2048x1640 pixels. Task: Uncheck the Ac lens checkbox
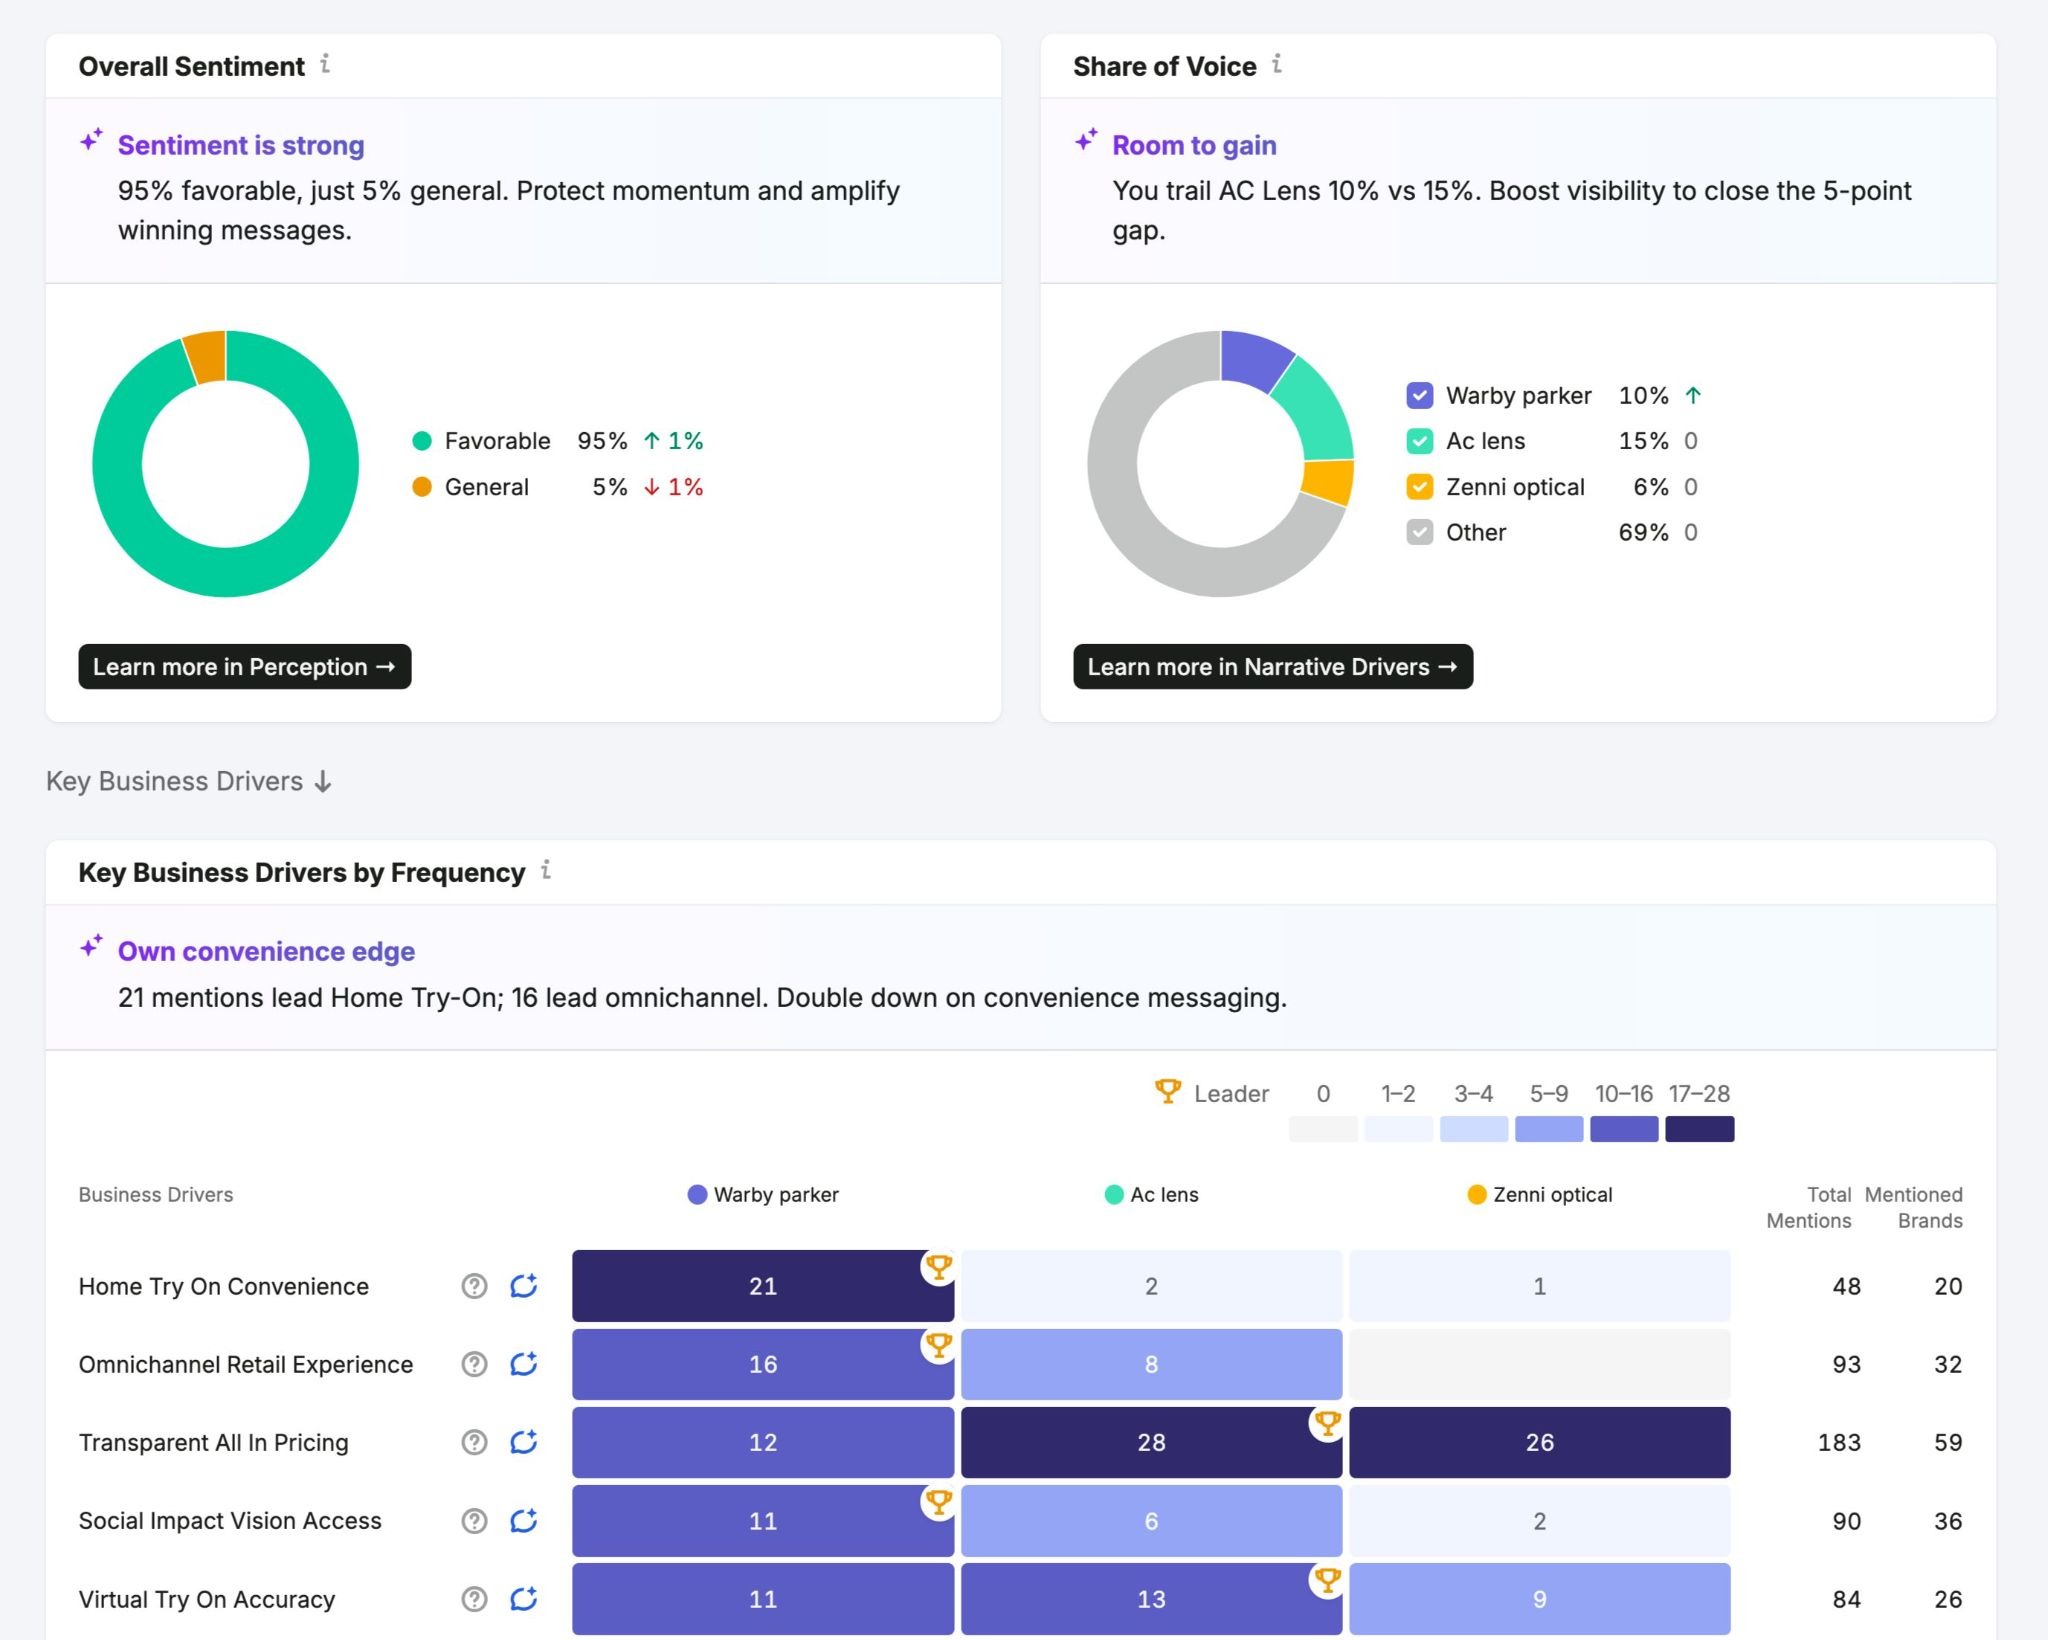click(x=1420, y=441)
